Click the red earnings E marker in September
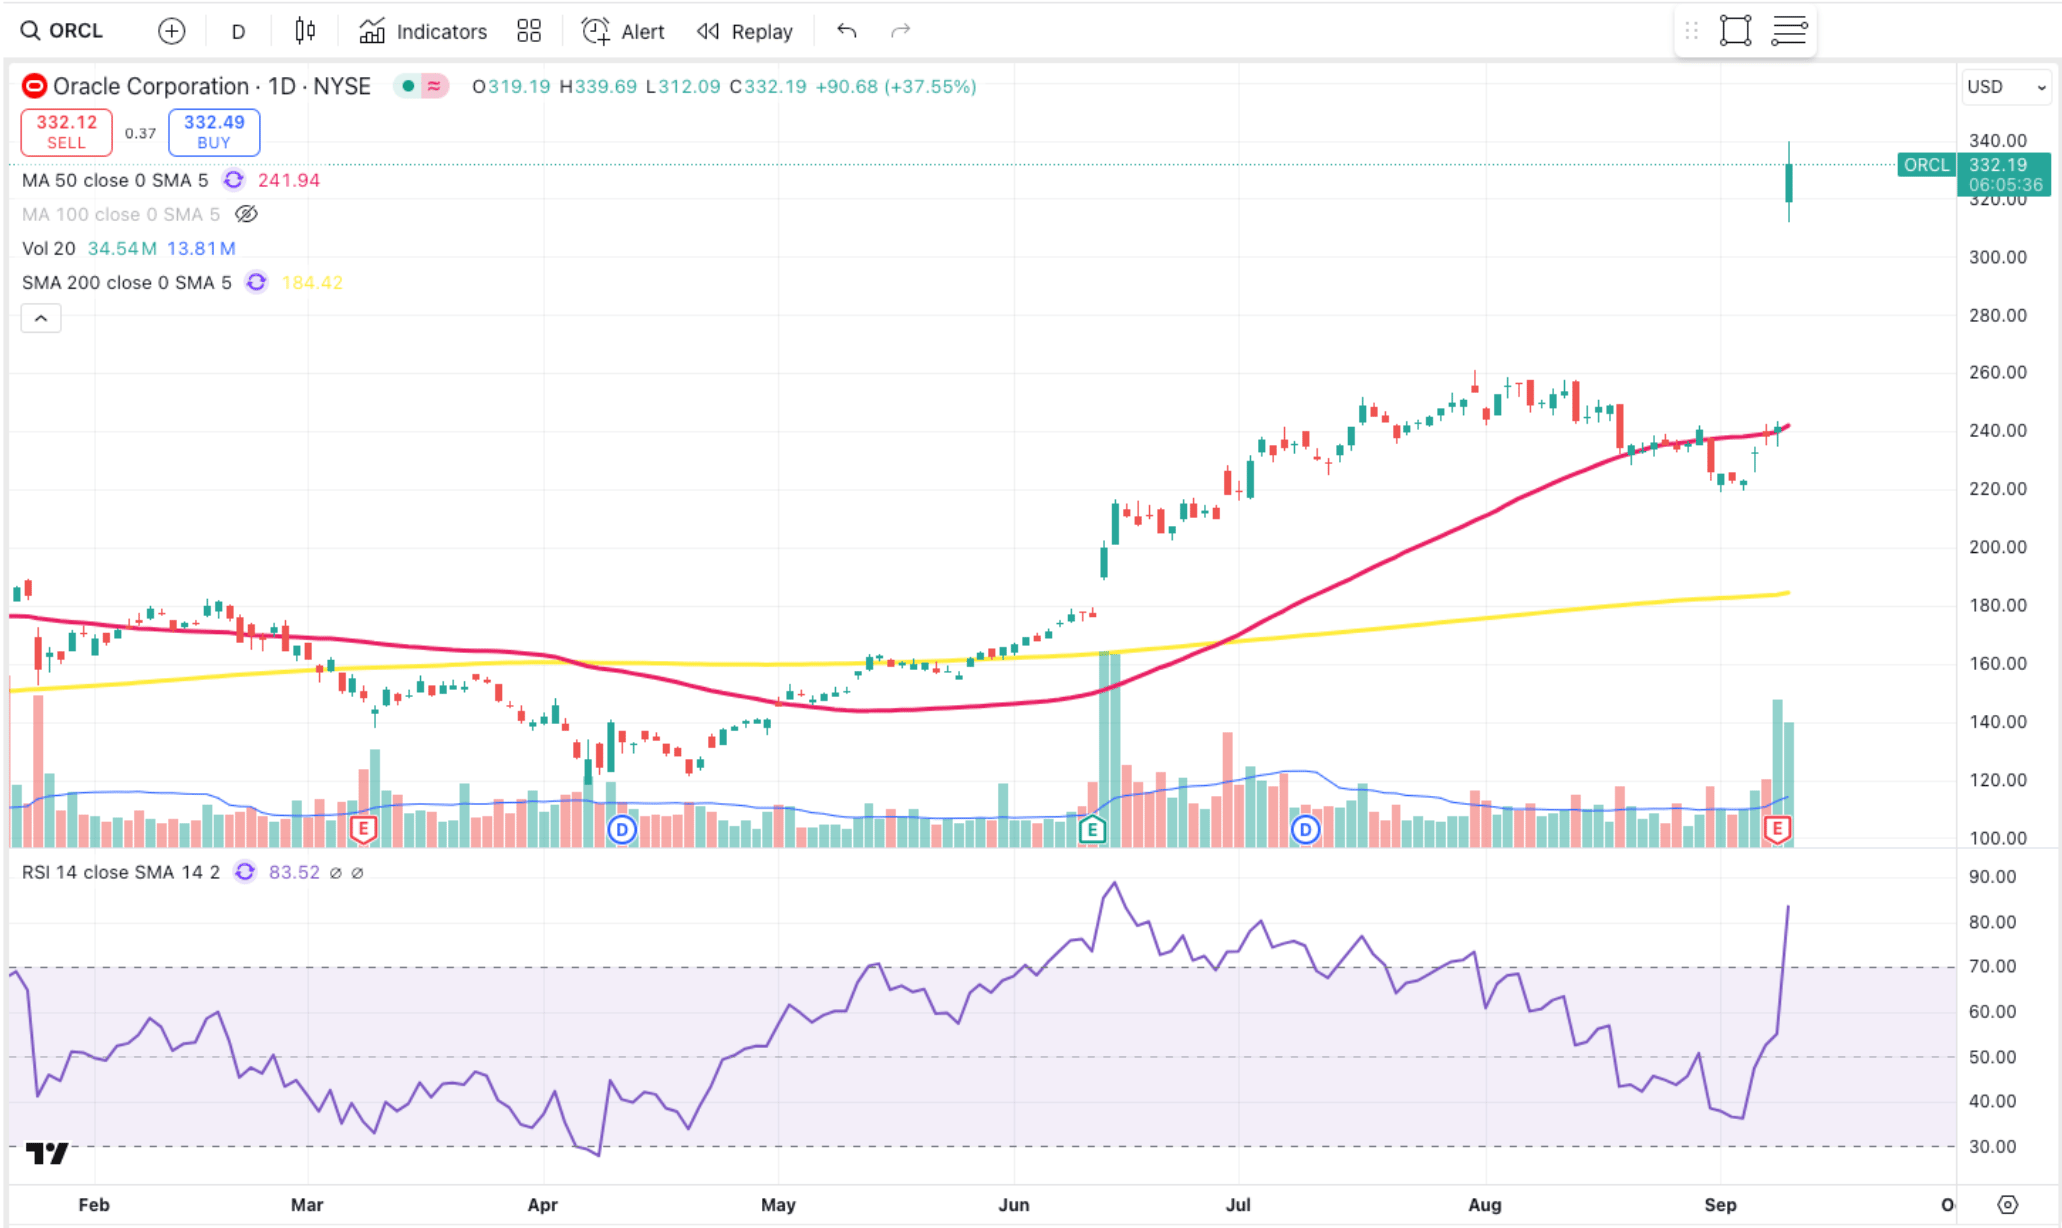The height and width of the screenshot is (1228, 2062). [1777, 829]
